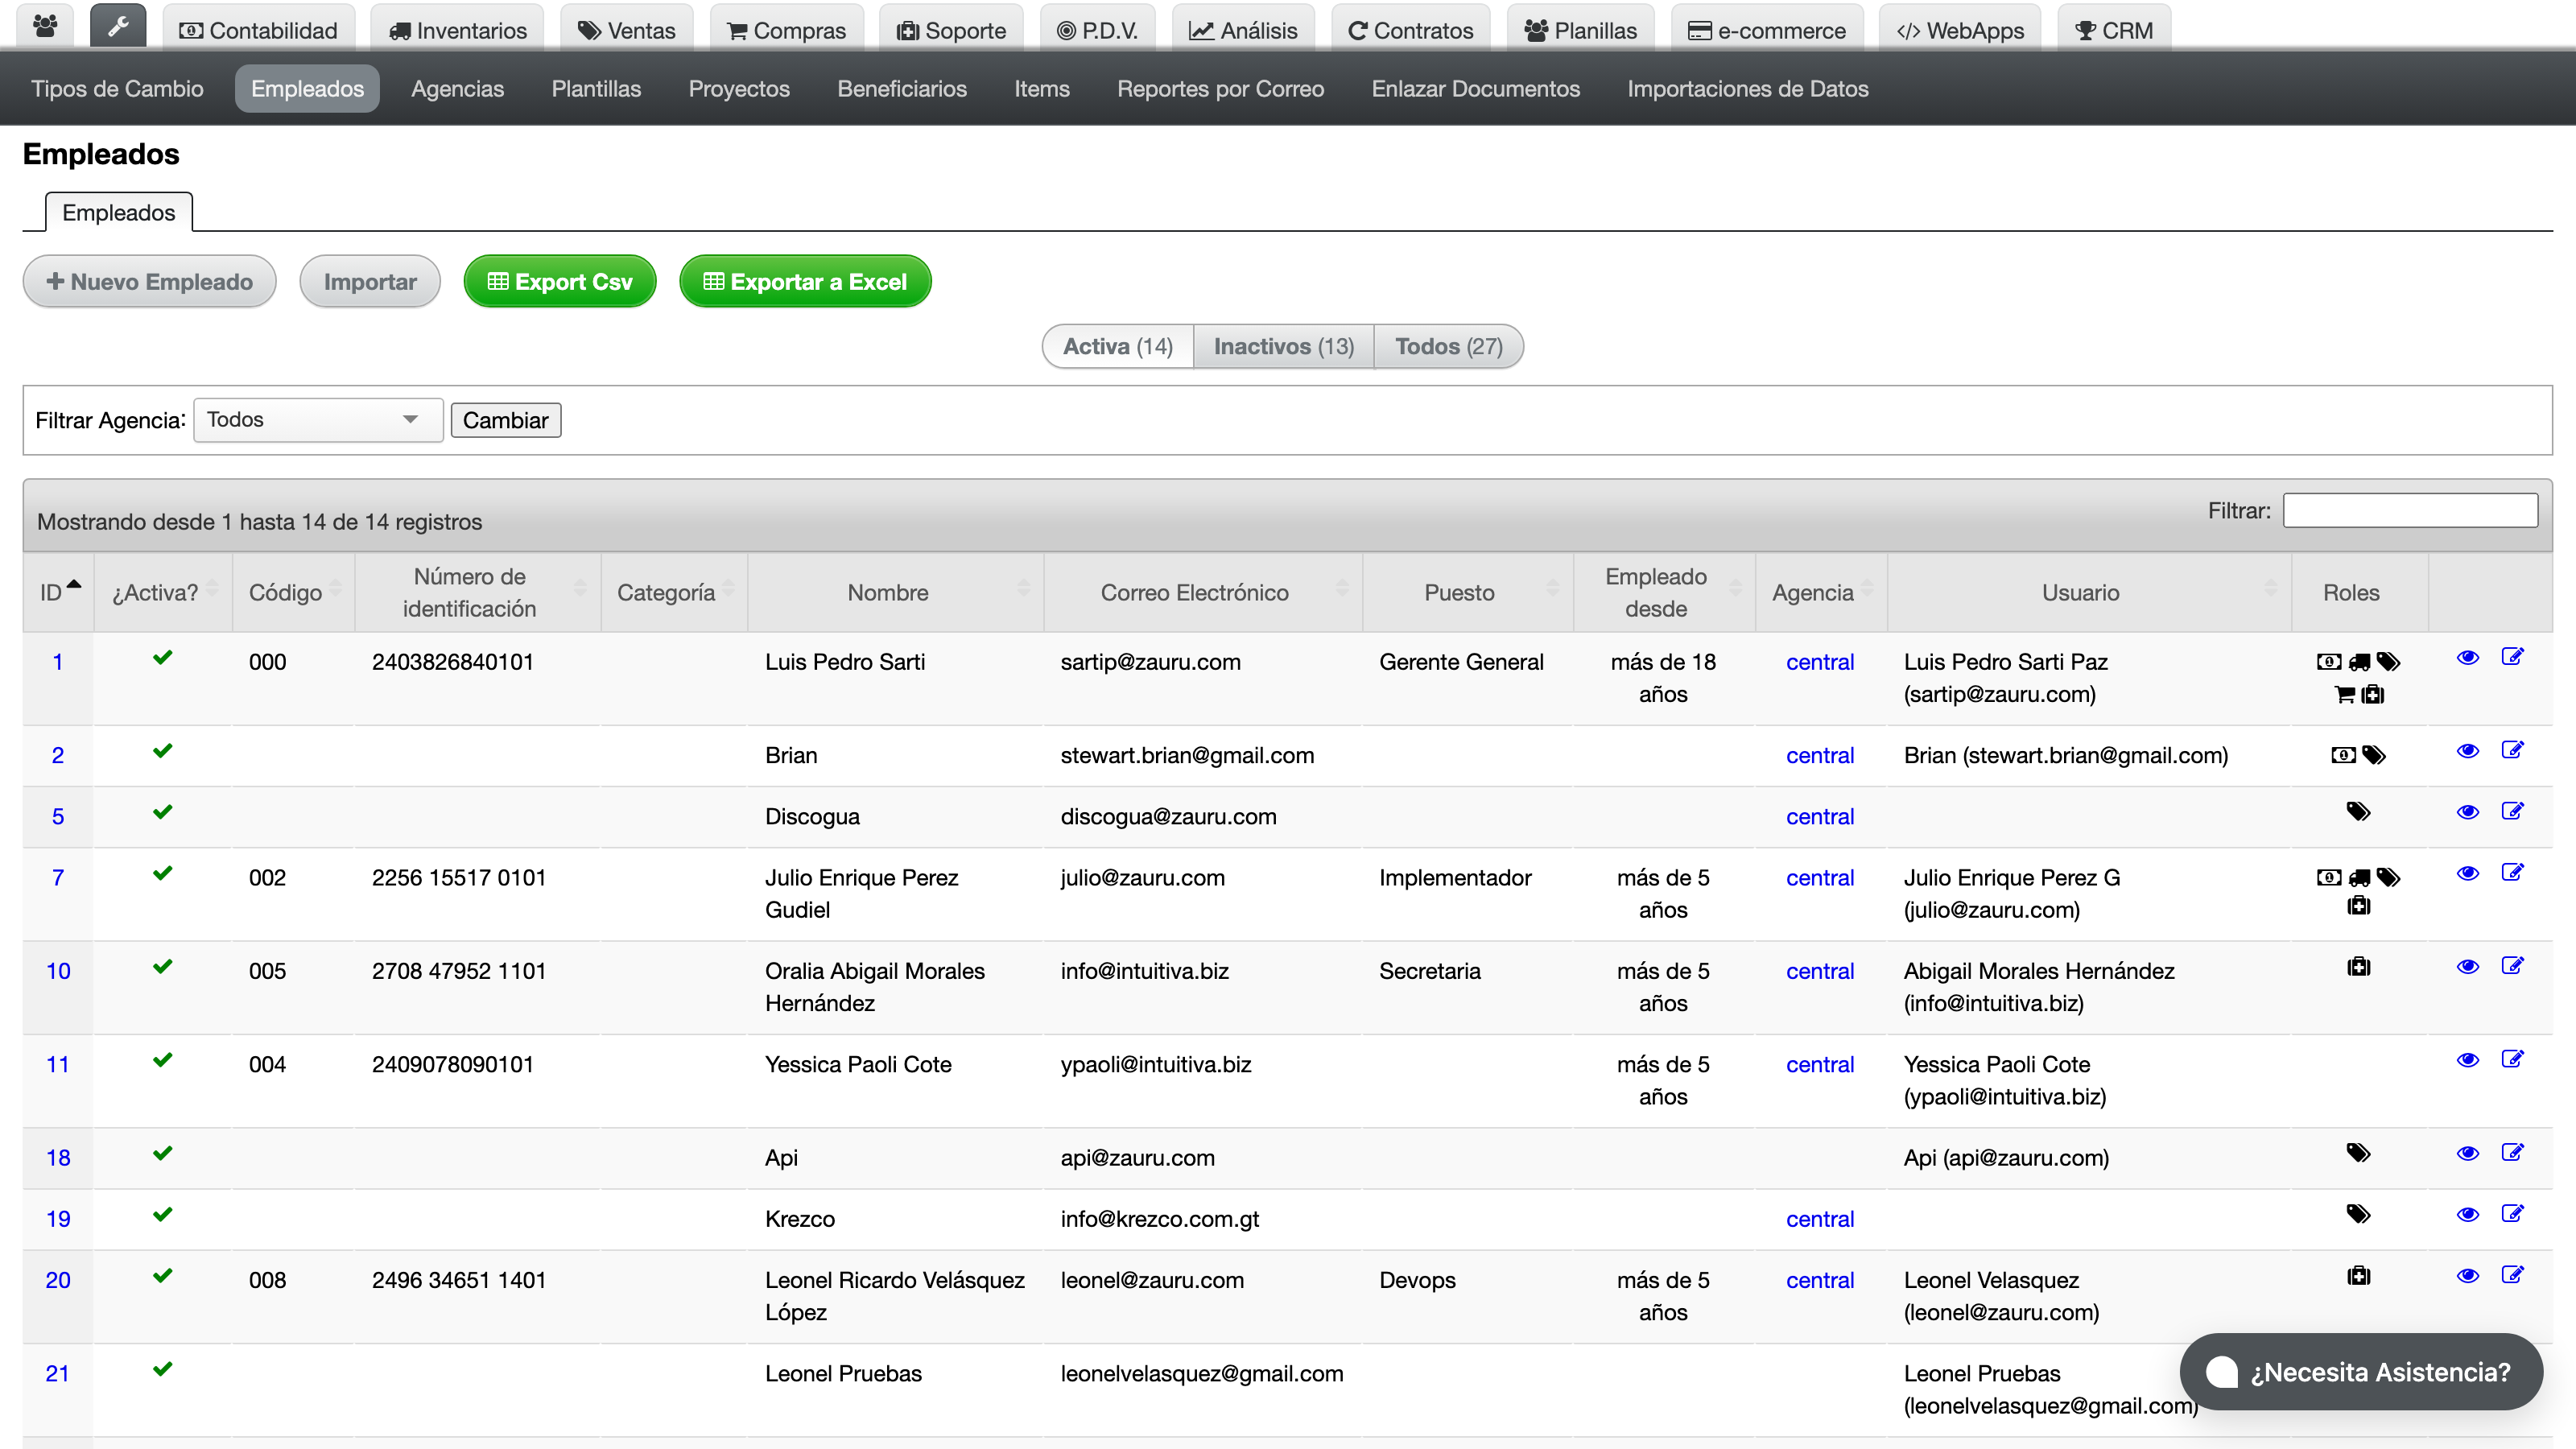This screenshot has width=2576, height=1449.
Task: Edit Discogua record pencil icon
Action: tap(2512, 811)
